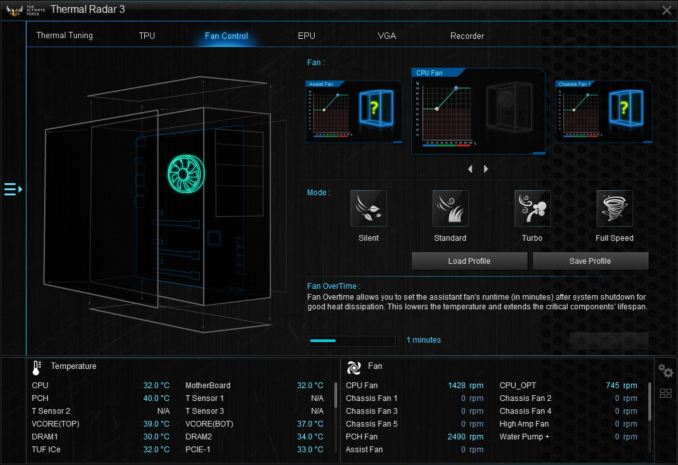This screenshot has height=465, width=678.
Task: Click the lower point on the CPU Fan curve
Action: (437, 109)
